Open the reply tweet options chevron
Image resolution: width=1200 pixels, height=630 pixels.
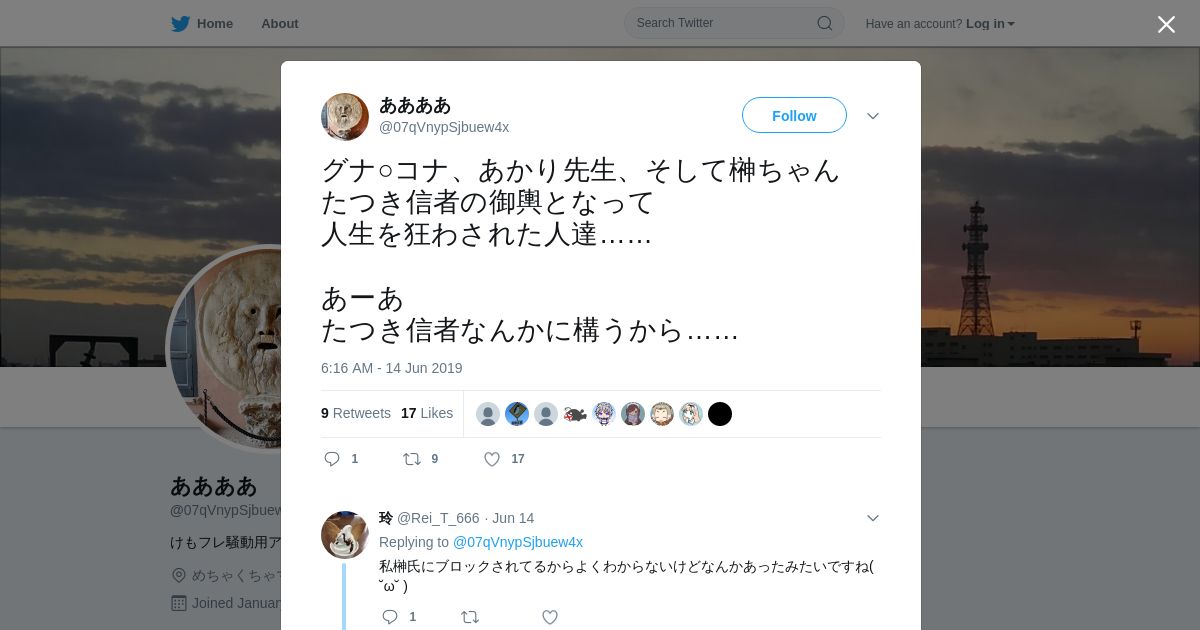coord(873,518)
